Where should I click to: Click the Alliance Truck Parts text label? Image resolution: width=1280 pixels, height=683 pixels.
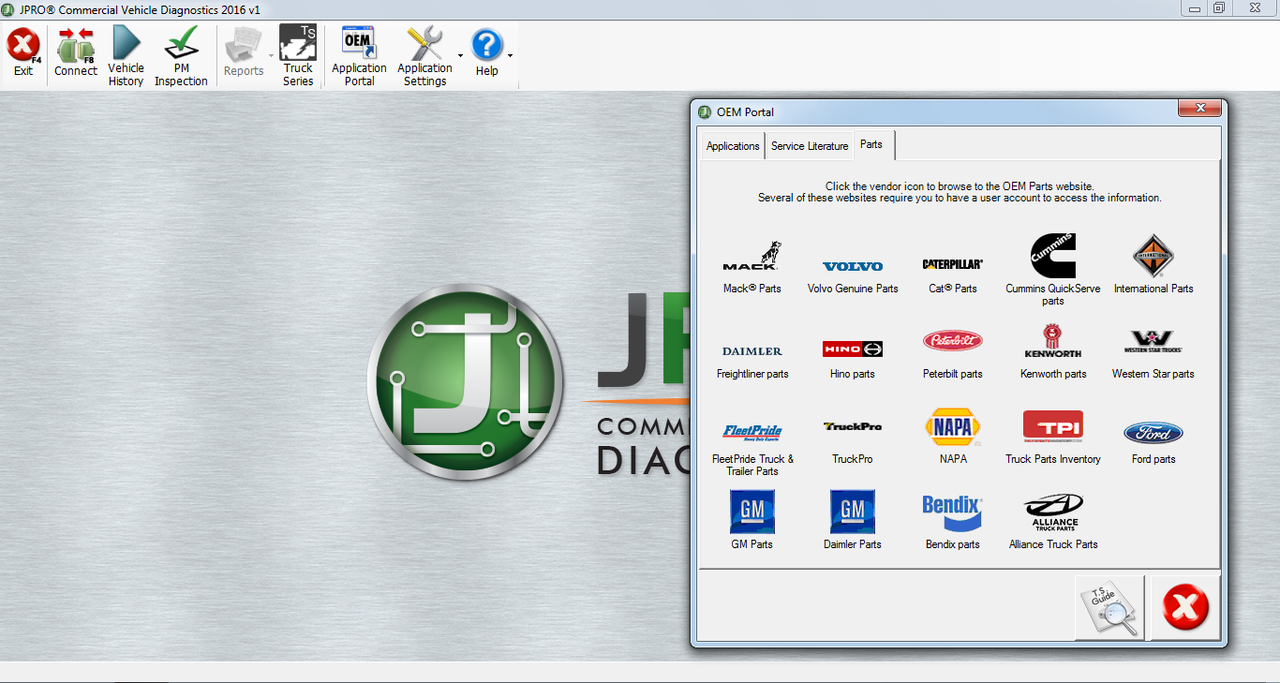coord(1053,545)
